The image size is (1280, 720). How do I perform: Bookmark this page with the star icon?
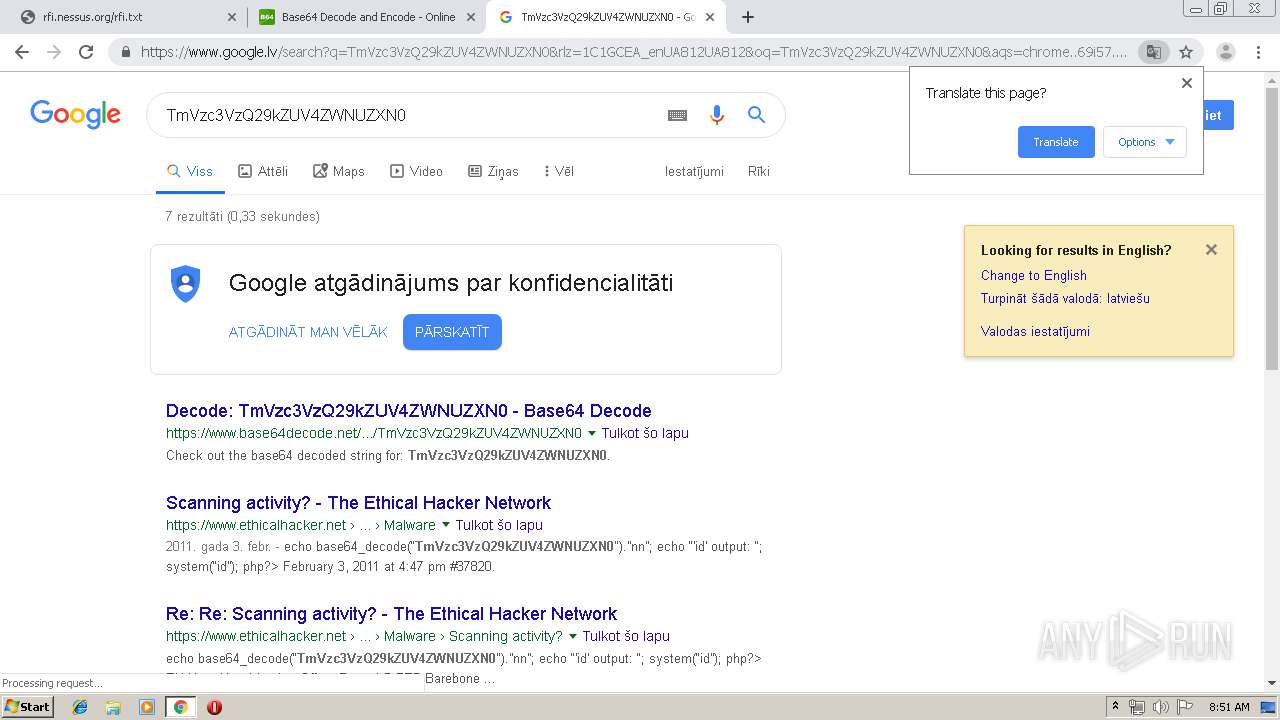click(1186, 52)
